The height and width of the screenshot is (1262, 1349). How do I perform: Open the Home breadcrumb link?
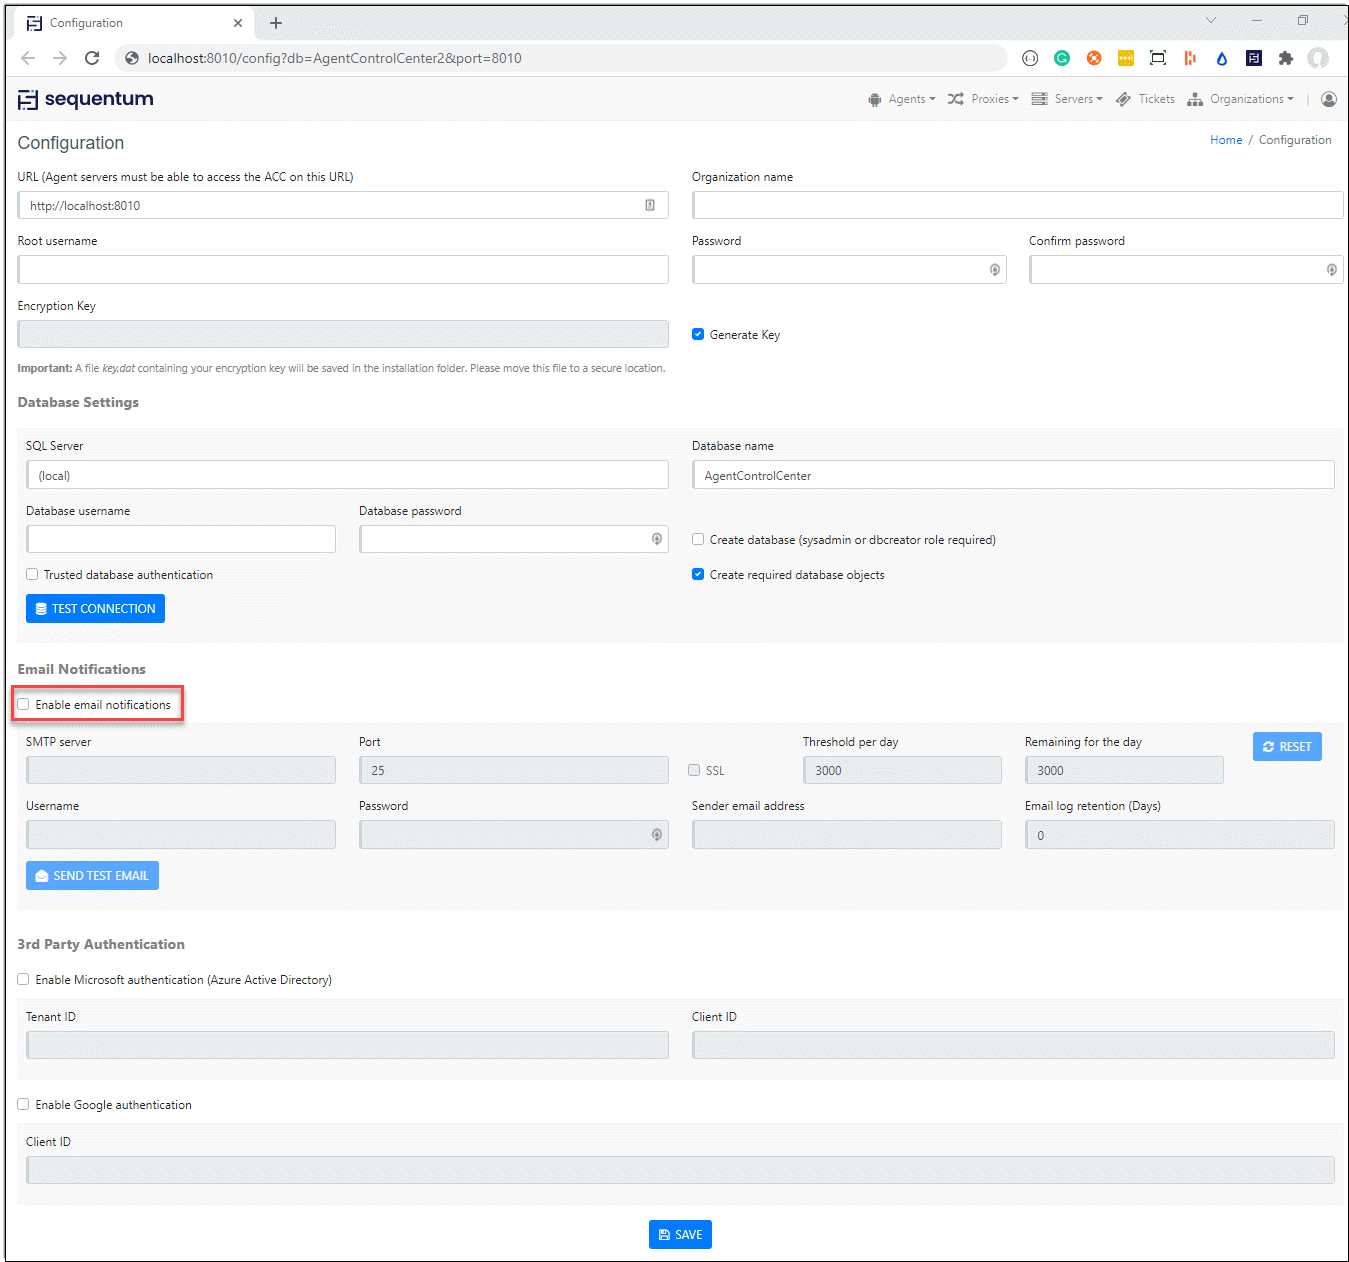pos(1226,140)
